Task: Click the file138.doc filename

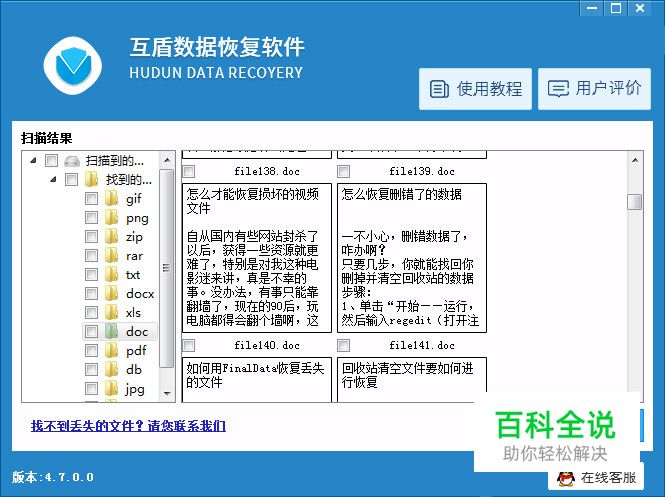Action: [x=267, y=171]
